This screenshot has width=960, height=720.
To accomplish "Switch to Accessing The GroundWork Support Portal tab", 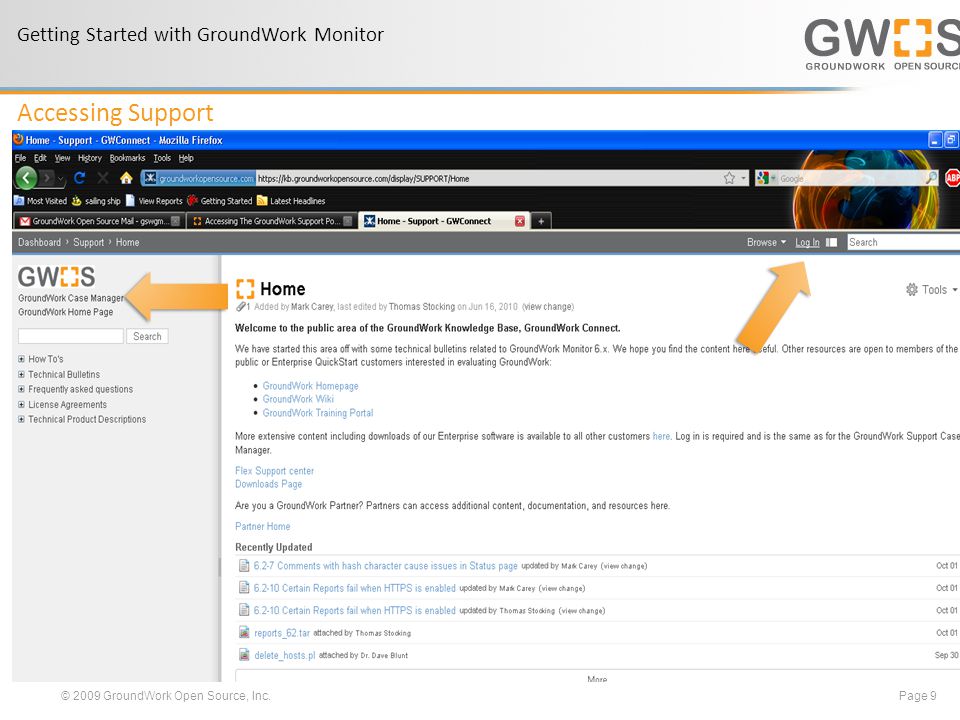I will [x=271, y=221].
